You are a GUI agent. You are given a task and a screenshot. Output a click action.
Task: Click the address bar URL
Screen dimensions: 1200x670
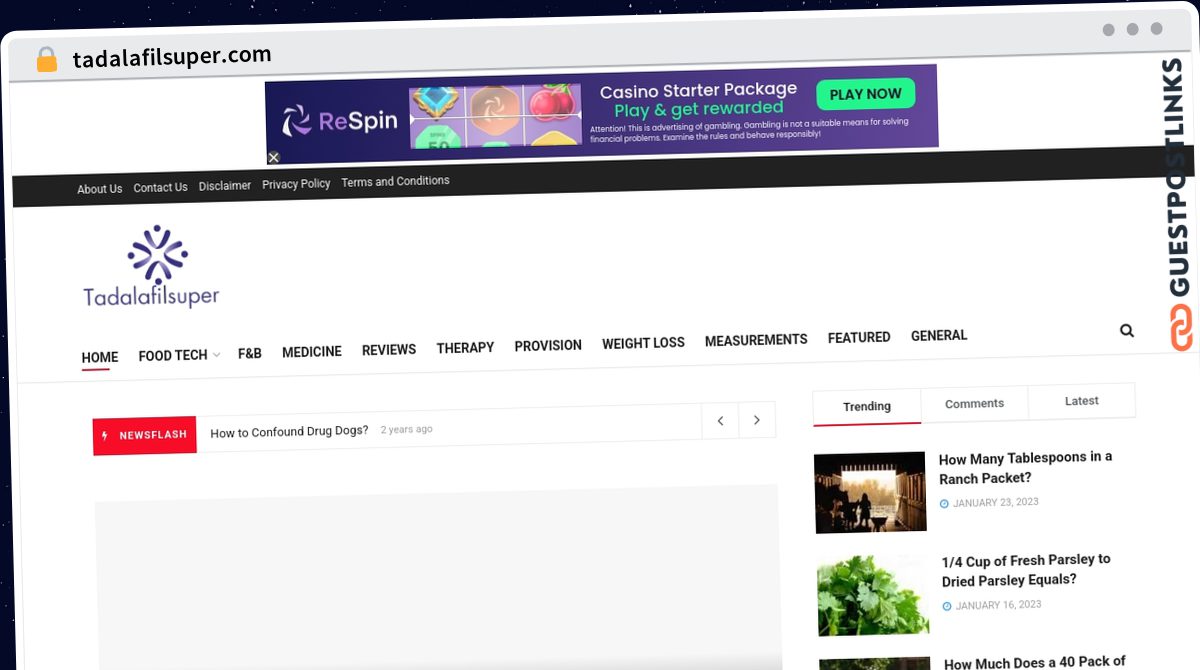click(x=172, y=56)
